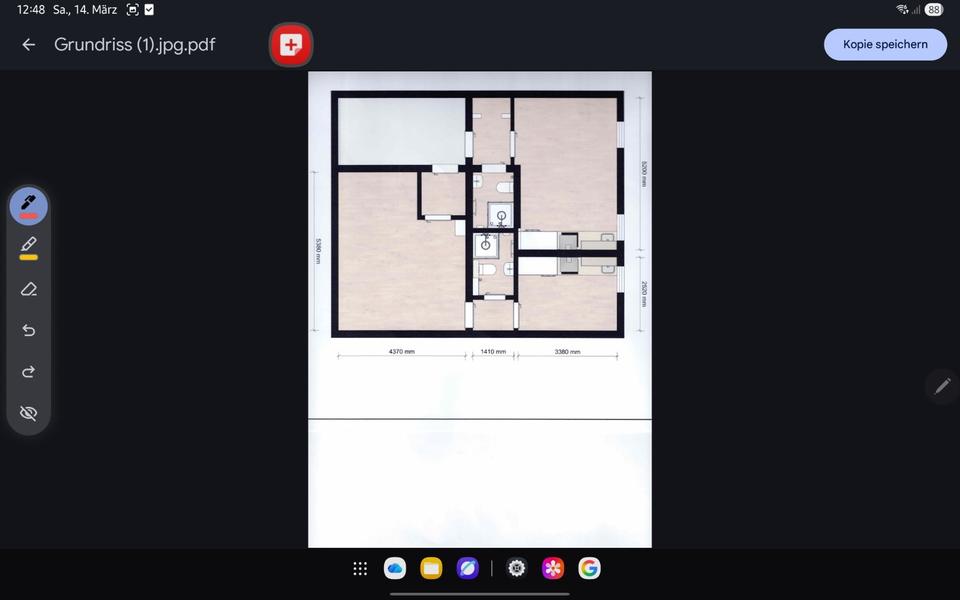
Task: Choose the eraser tool
Action: pos(28,289)
